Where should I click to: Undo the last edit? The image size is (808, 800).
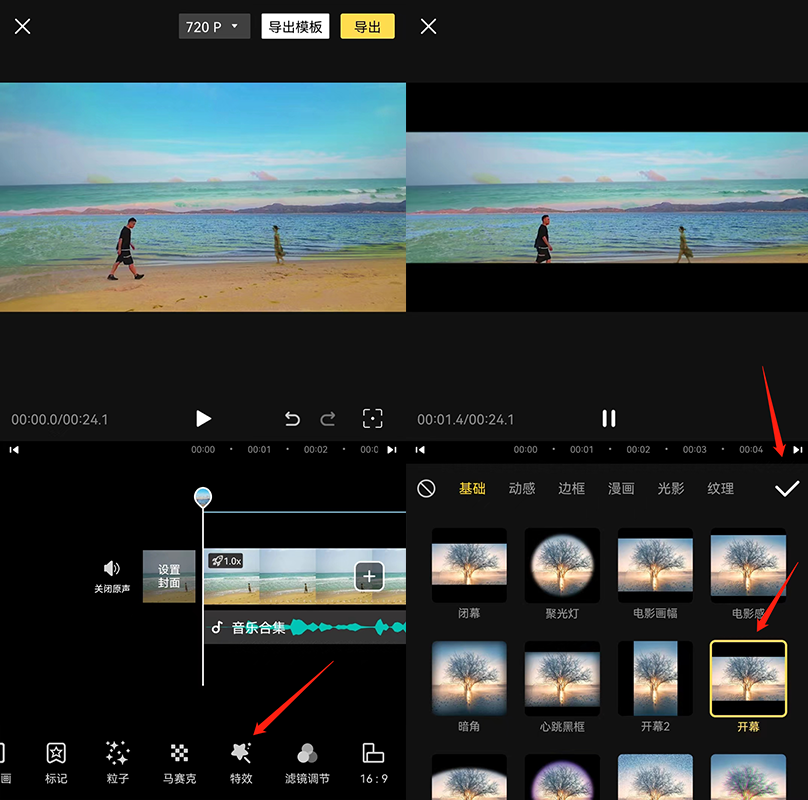[x=292, y=419]
